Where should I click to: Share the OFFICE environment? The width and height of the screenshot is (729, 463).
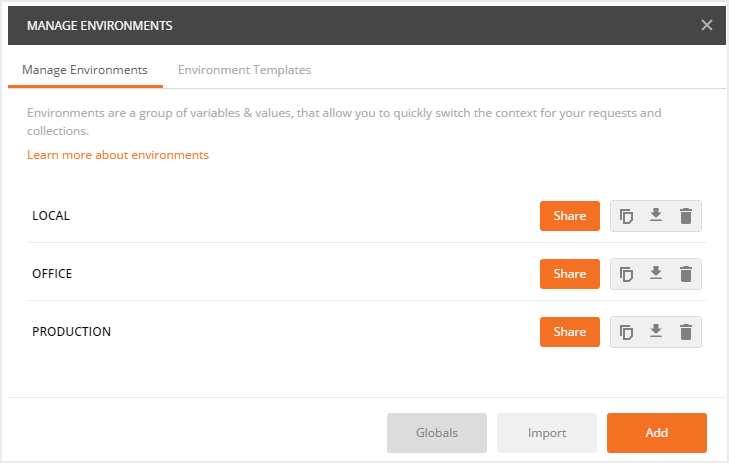[x=570, y=274]
